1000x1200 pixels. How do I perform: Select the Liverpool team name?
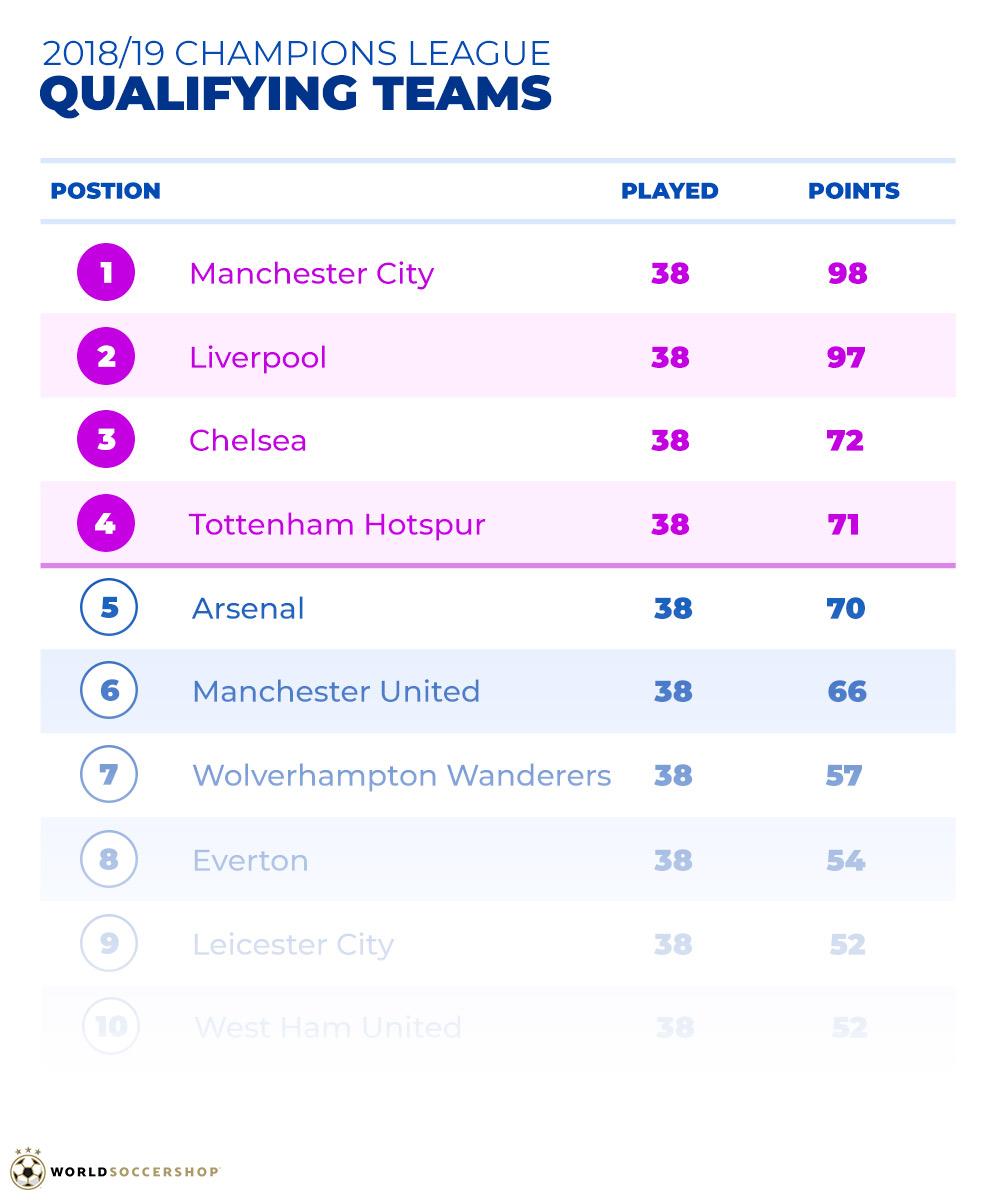point(258,358)
